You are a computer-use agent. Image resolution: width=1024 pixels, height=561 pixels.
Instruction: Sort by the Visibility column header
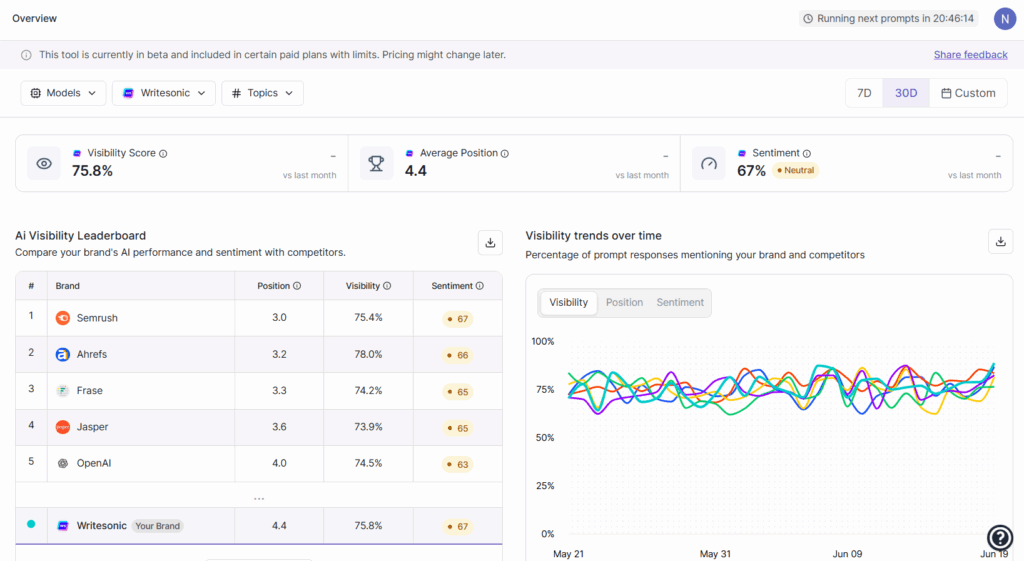363,286
